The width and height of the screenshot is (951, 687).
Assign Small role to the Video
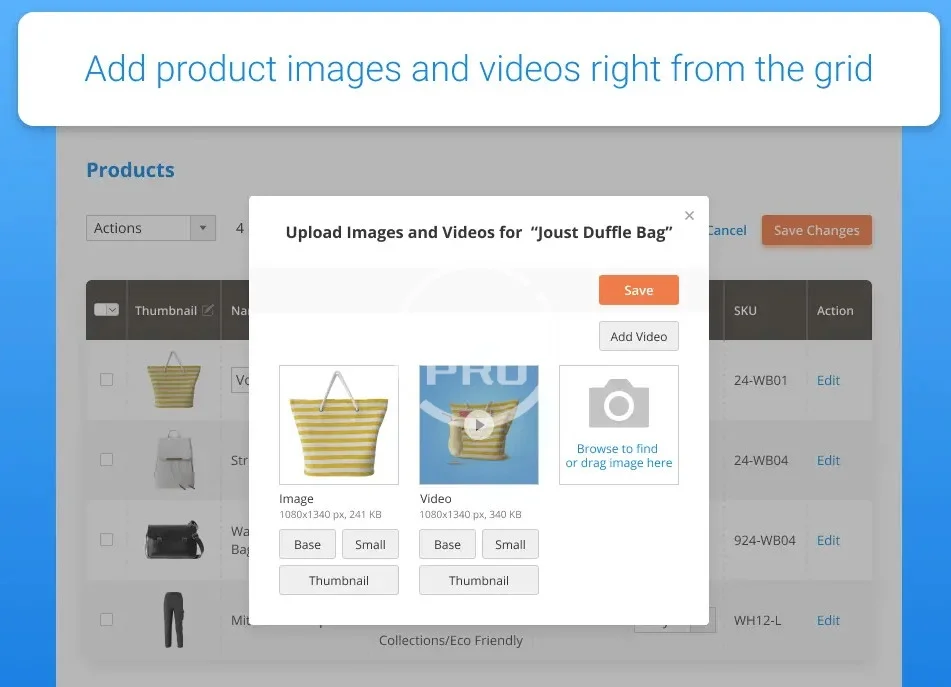510,544
